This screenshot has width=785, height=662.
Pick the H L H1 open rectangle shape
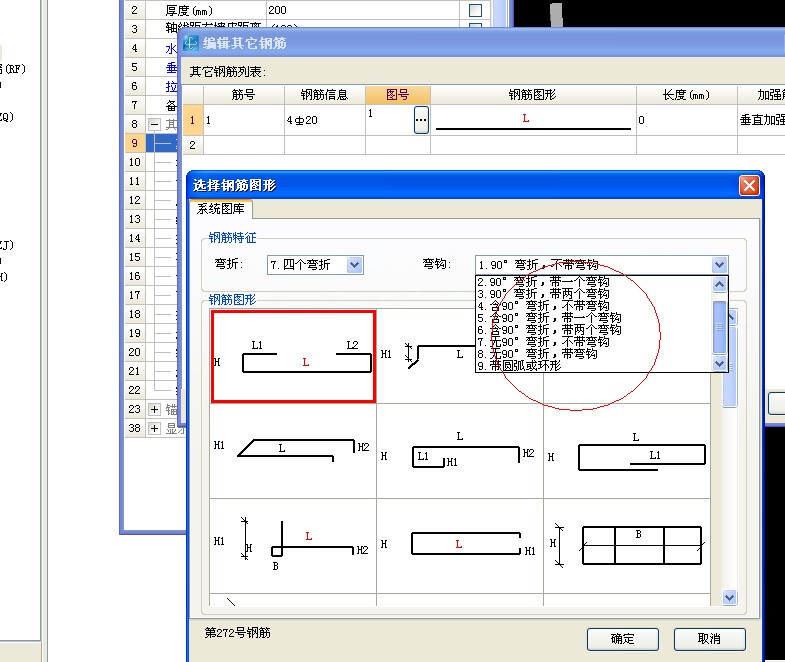coord(460,546)
